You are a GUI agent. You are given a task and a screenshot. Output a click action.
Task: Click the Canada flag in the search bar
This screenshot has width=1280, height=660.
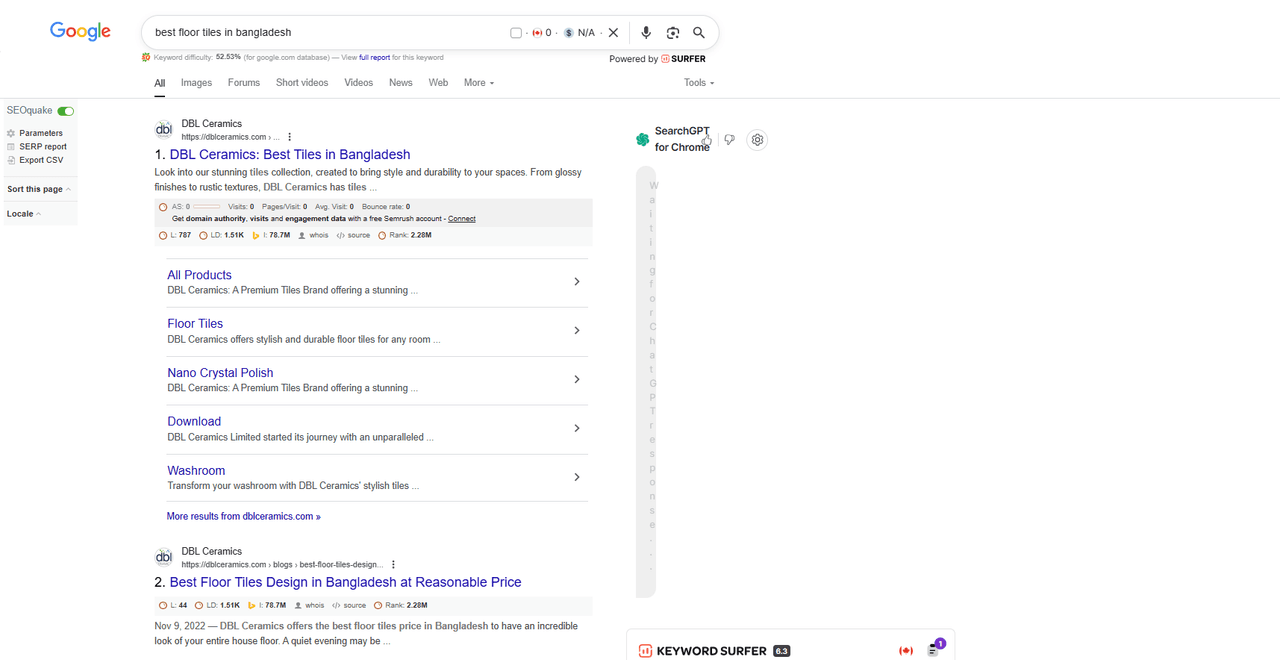pyautogui.click(x=537, y=33)
